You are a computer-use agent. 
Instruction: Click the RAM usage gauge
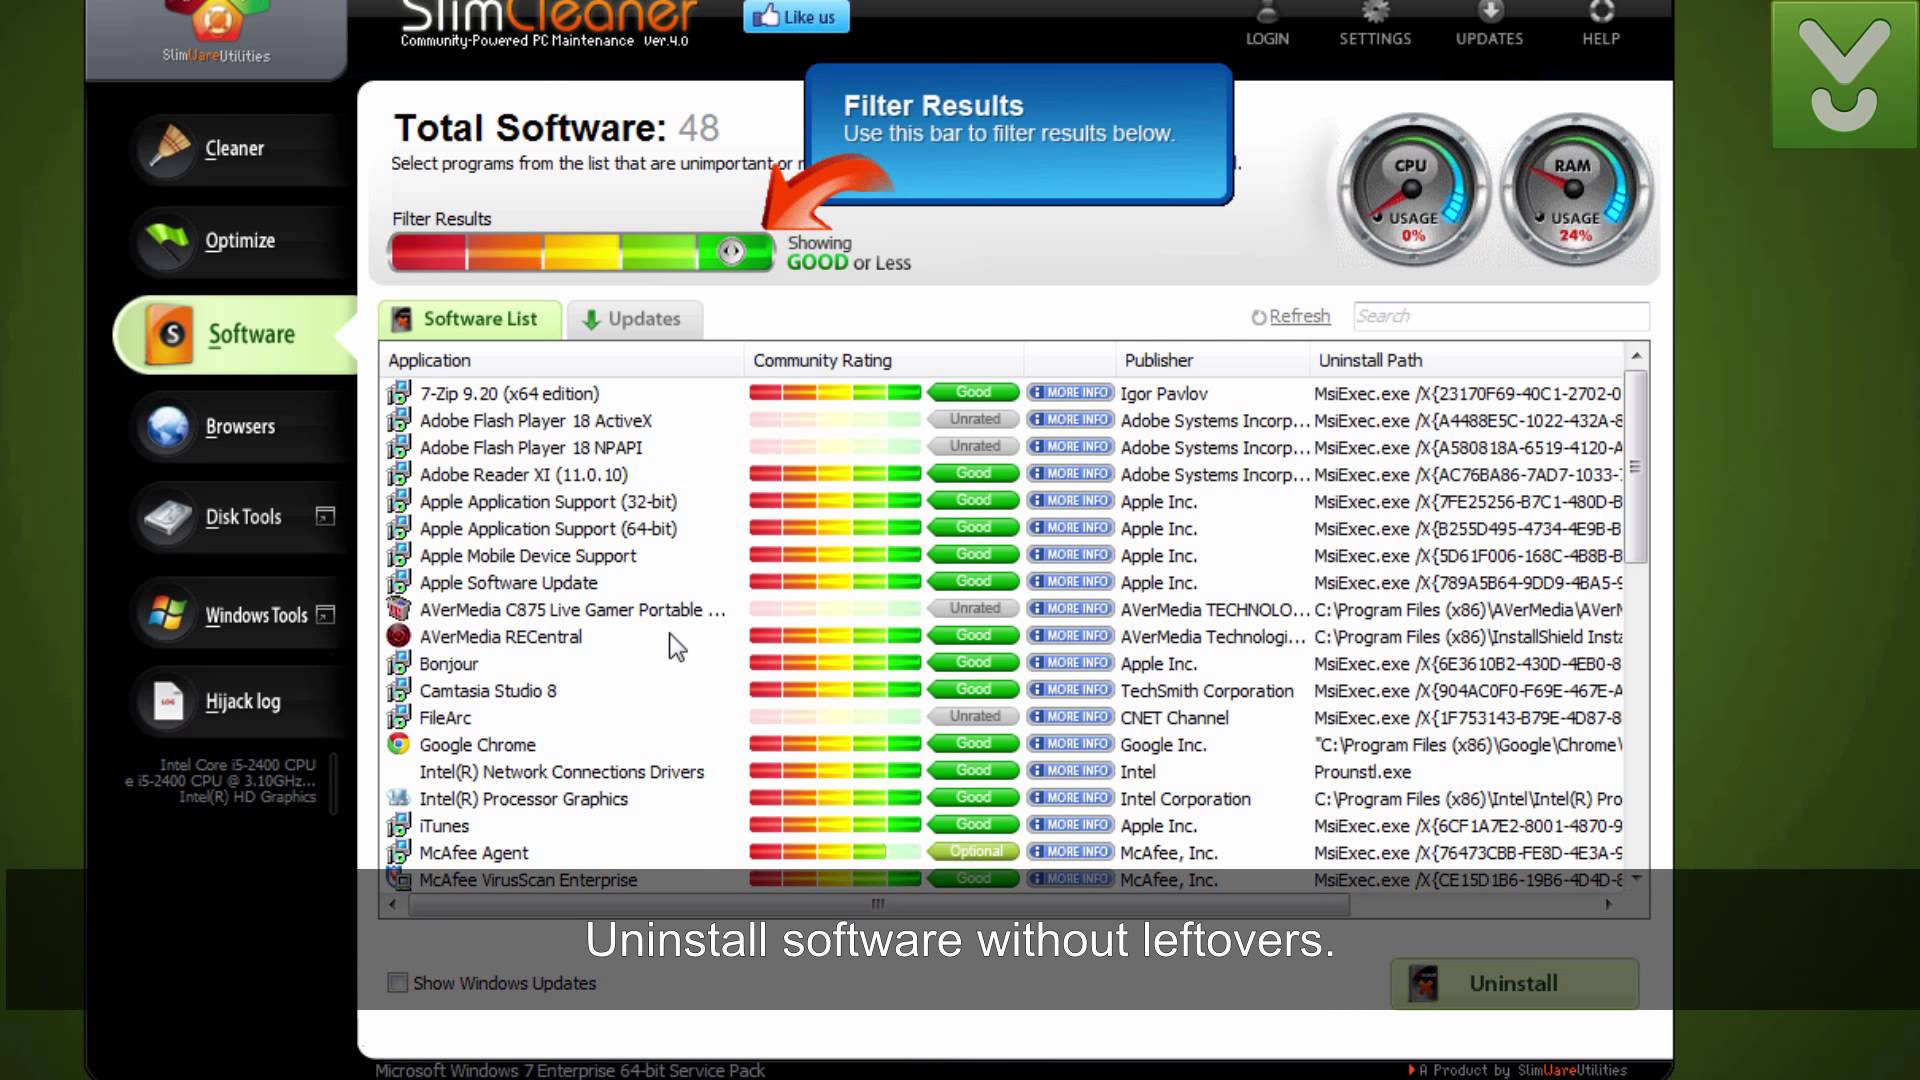[1574, 190]
